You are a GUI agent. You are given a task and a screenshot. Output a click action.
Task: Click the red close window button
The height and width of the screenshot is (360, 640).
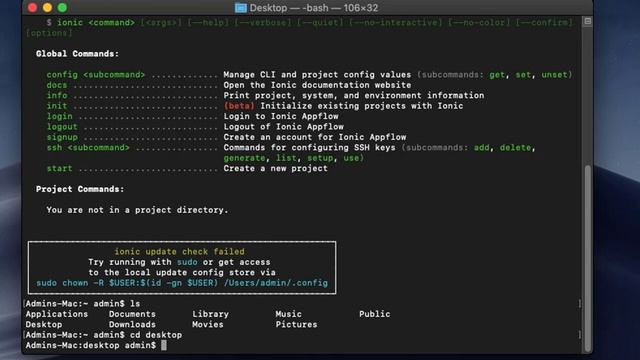(32, 8)
